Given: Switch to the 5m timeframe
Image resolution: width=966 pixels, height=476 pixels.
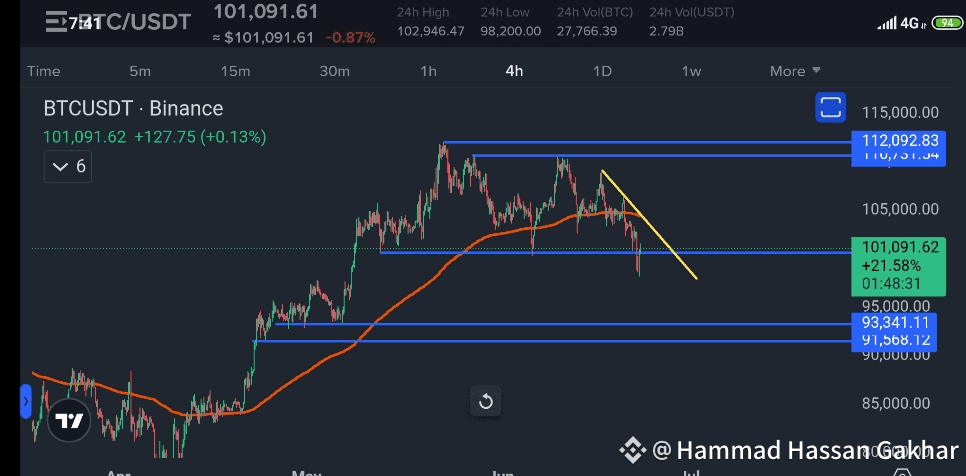Looking at the screenshot, I should 140,71.
